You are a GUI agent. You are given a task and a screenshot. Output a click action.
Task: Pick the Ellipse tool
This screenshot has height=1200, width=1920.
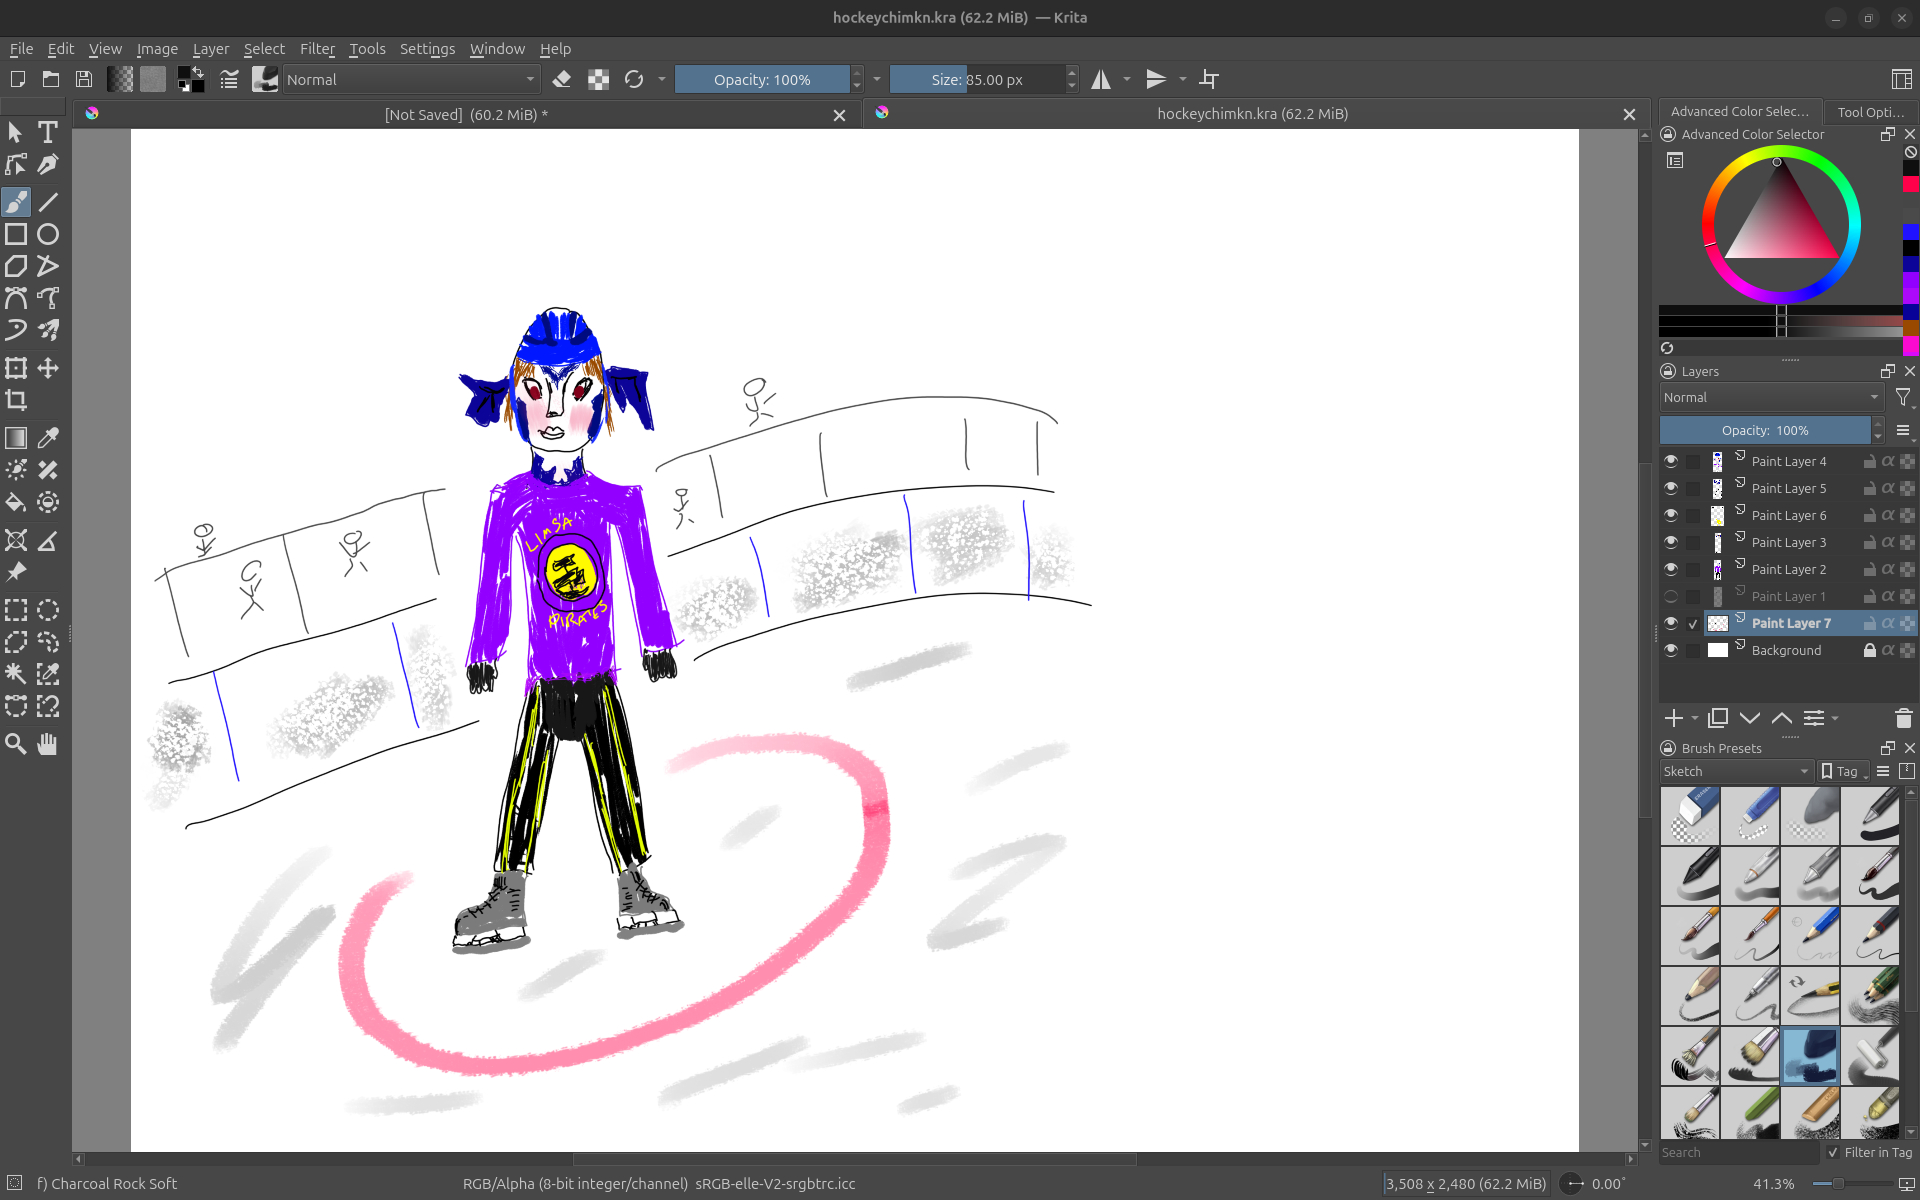pos(48,234)
